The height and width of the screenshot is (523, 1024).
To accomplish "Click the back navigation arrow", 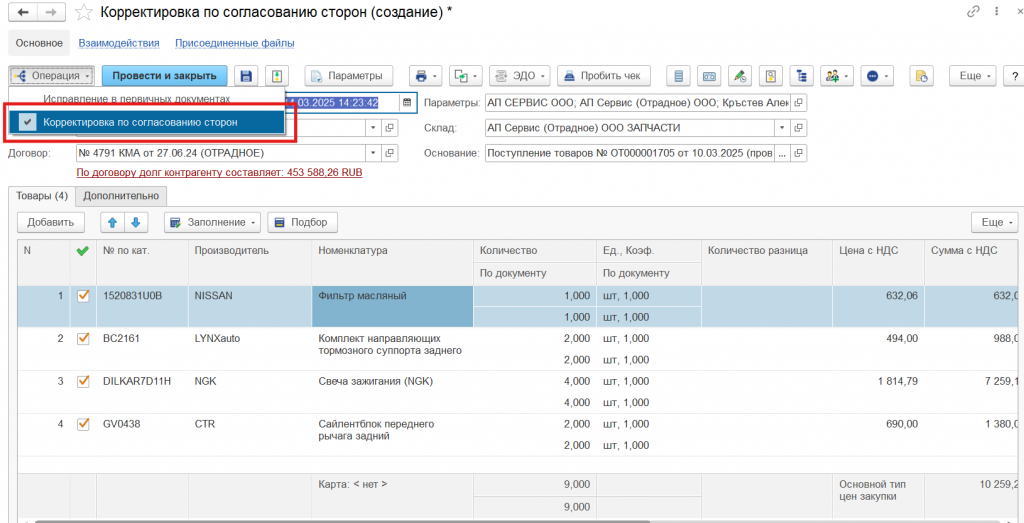I will (22, 13).
